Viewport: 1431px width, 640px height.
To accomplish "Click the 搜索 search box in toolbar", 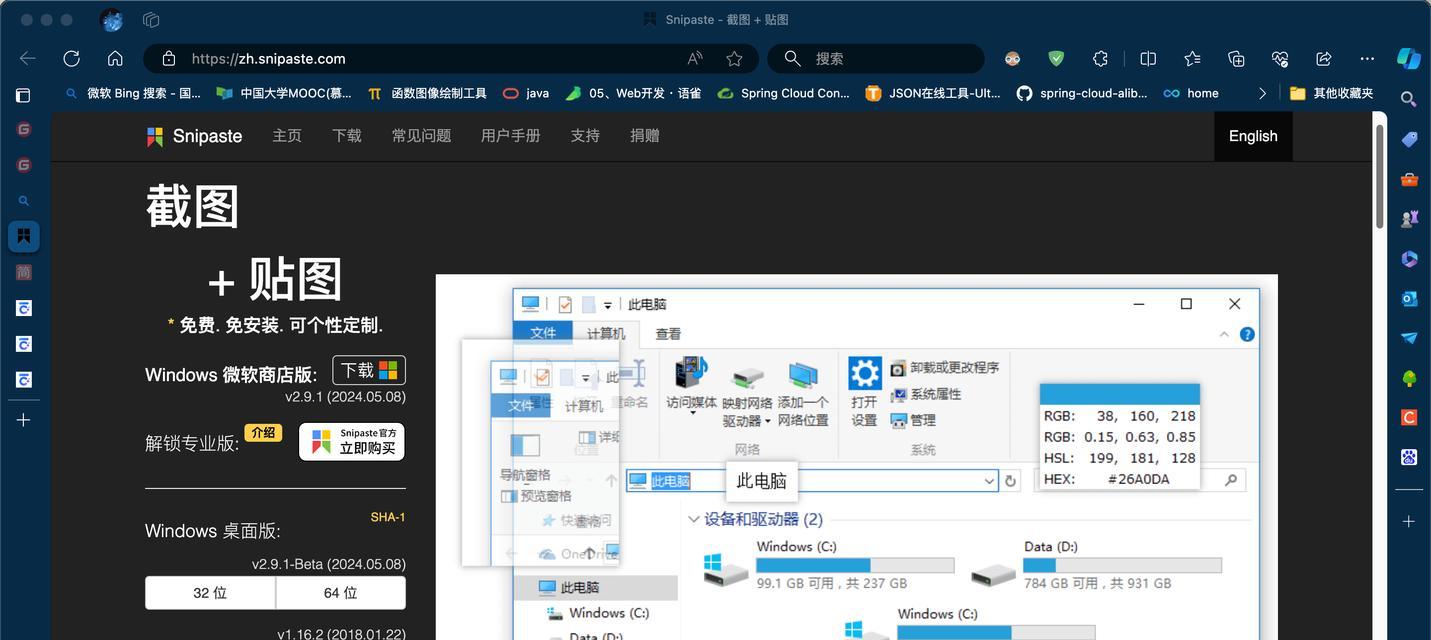I will click(x=876, y=59).
